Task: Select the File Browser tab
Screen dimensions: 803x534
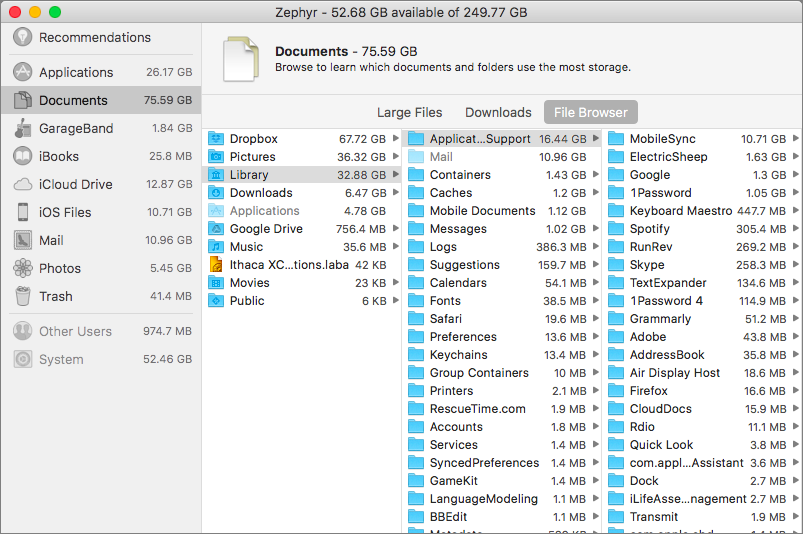Action: pyautogui.click(x=591, y=112)
